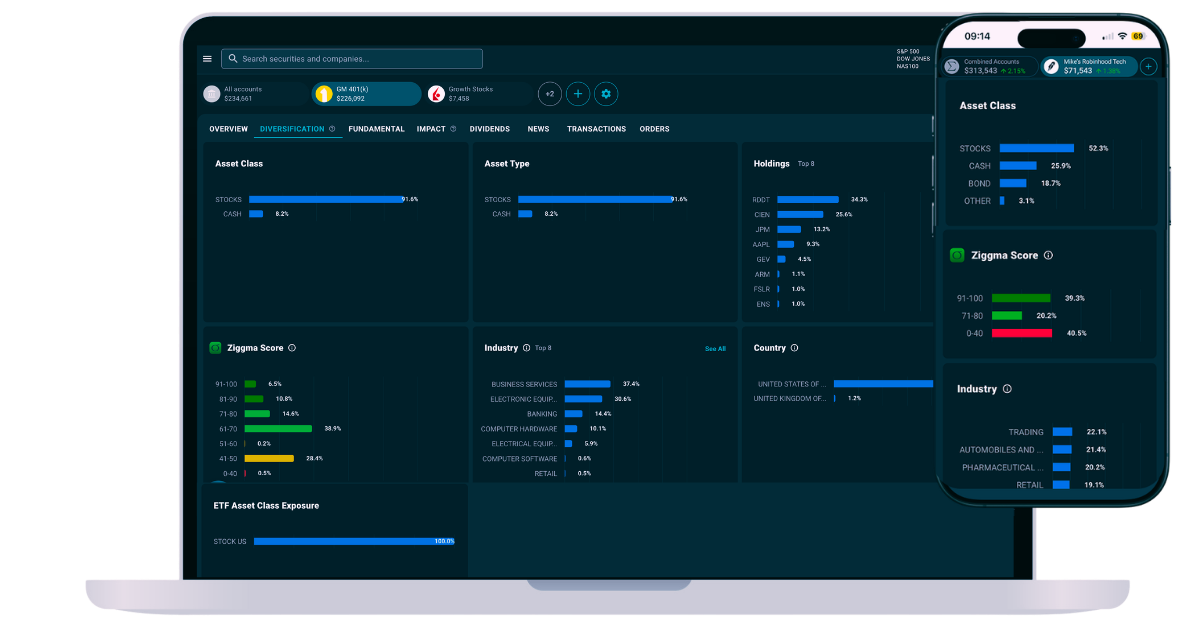Open the Dividends tab
The width and height of the screenshot is (1200, 630).
tap(489, 129)
